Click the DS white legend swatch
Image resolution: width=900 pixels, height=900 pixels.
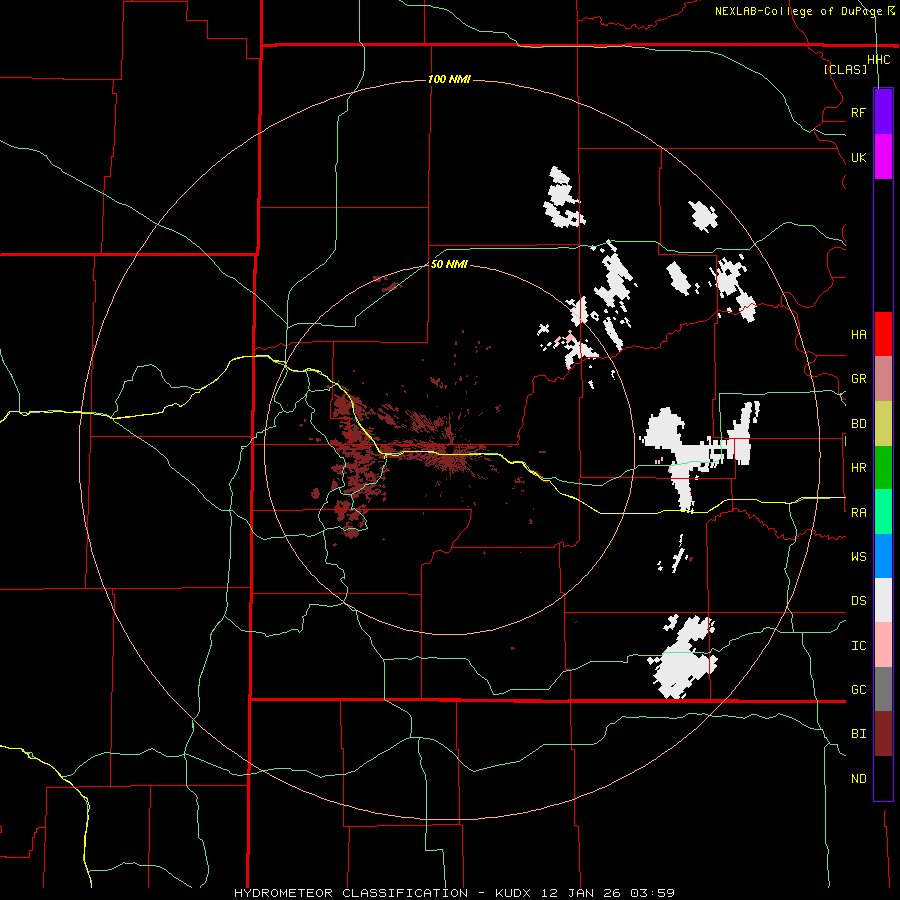click(x=883, y=600)
